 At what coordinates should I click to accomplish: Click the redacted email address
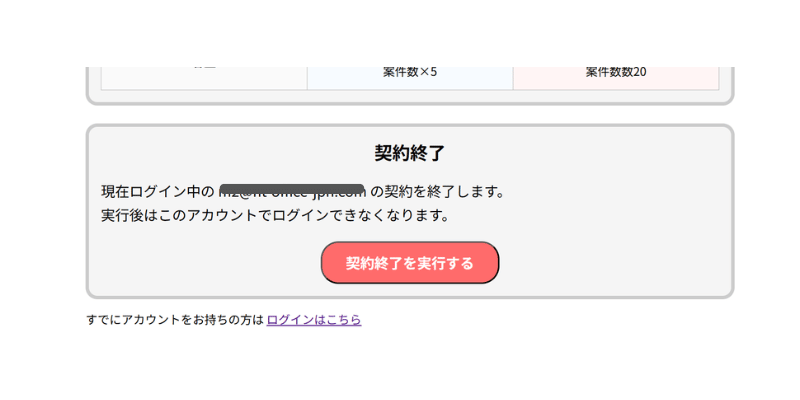(292, 190)
